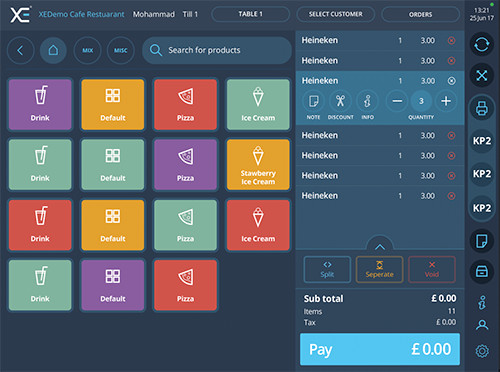Image resolution: width=500 pixels, height=372 pixels.
Task: Click the crossed arrows icon in sidebar
Action: coord(482,75)
